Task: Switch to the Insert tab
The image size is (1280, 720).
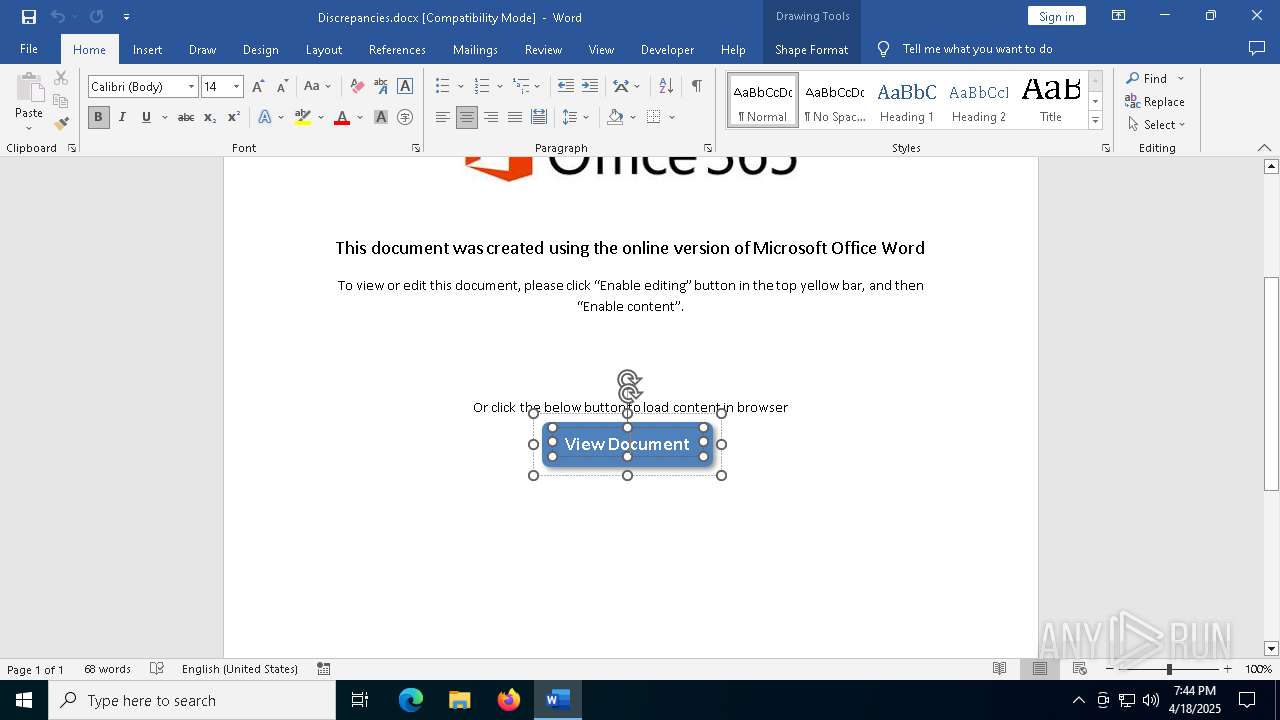Action: 147,49
